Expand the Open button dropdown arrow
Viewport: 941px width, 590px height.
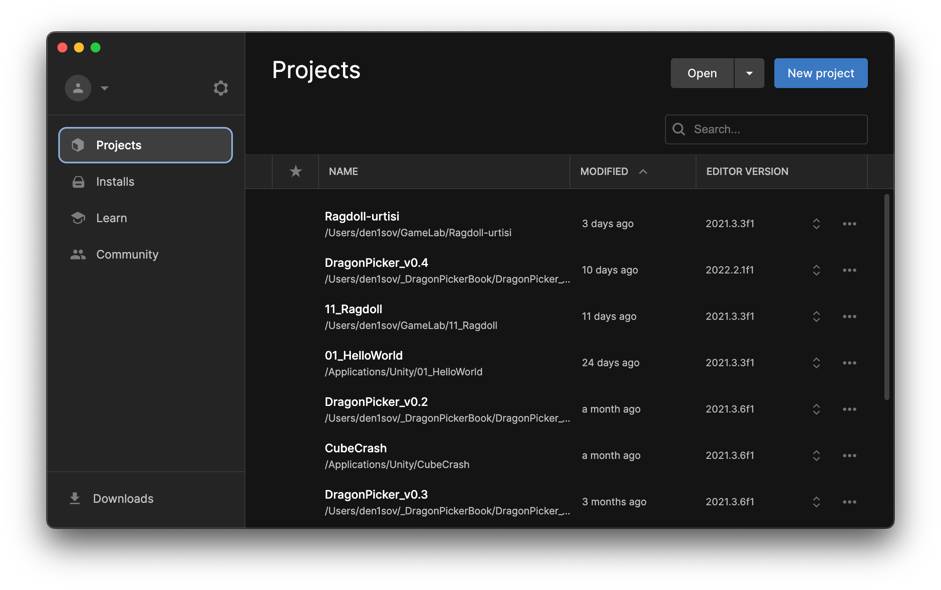coord(749,73)
